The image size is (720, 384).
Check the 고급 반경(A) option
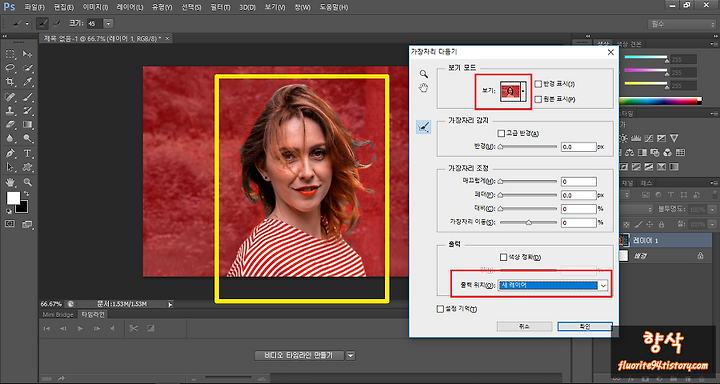pos(501,133)
